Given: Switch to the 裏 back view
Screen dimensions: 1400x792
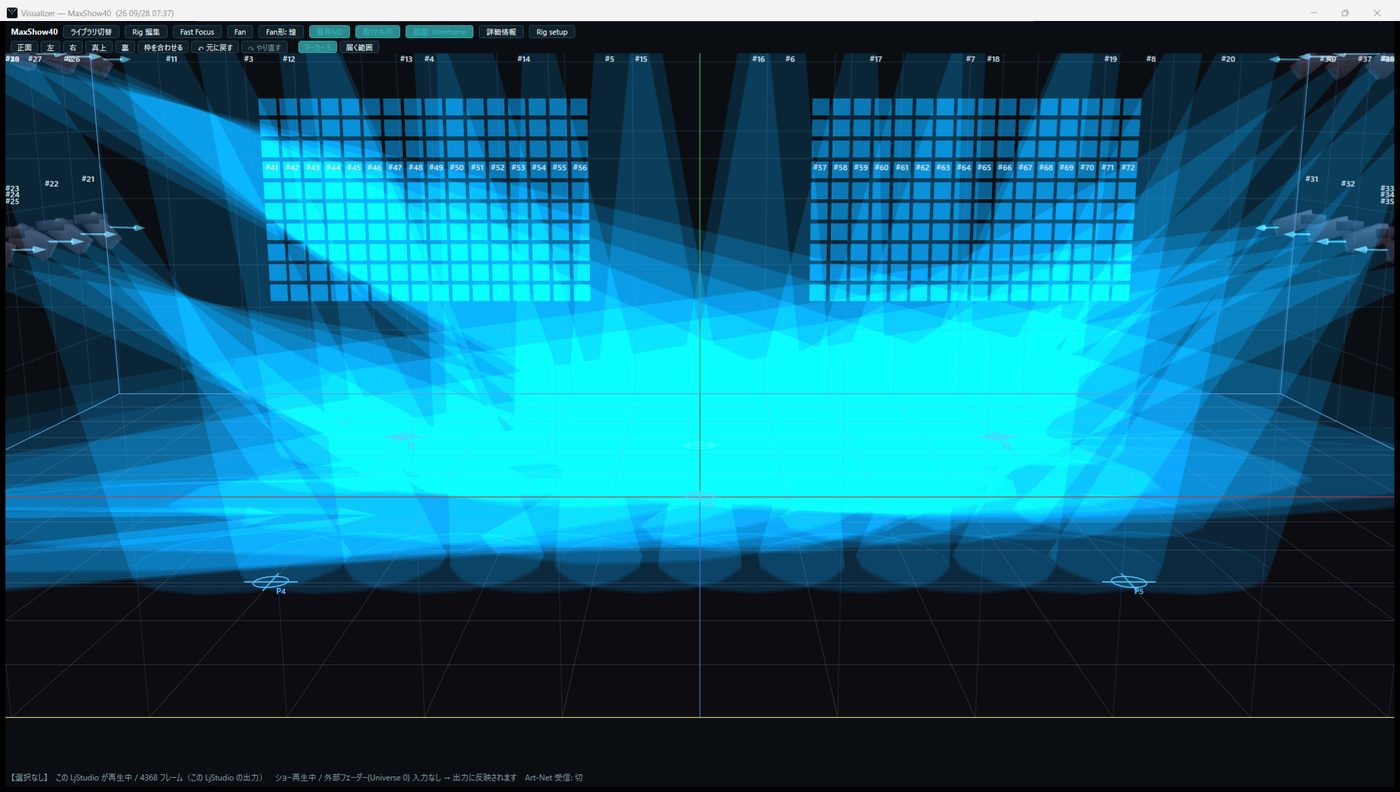Looking at the screenshot, I should click(x=125, y=47).
